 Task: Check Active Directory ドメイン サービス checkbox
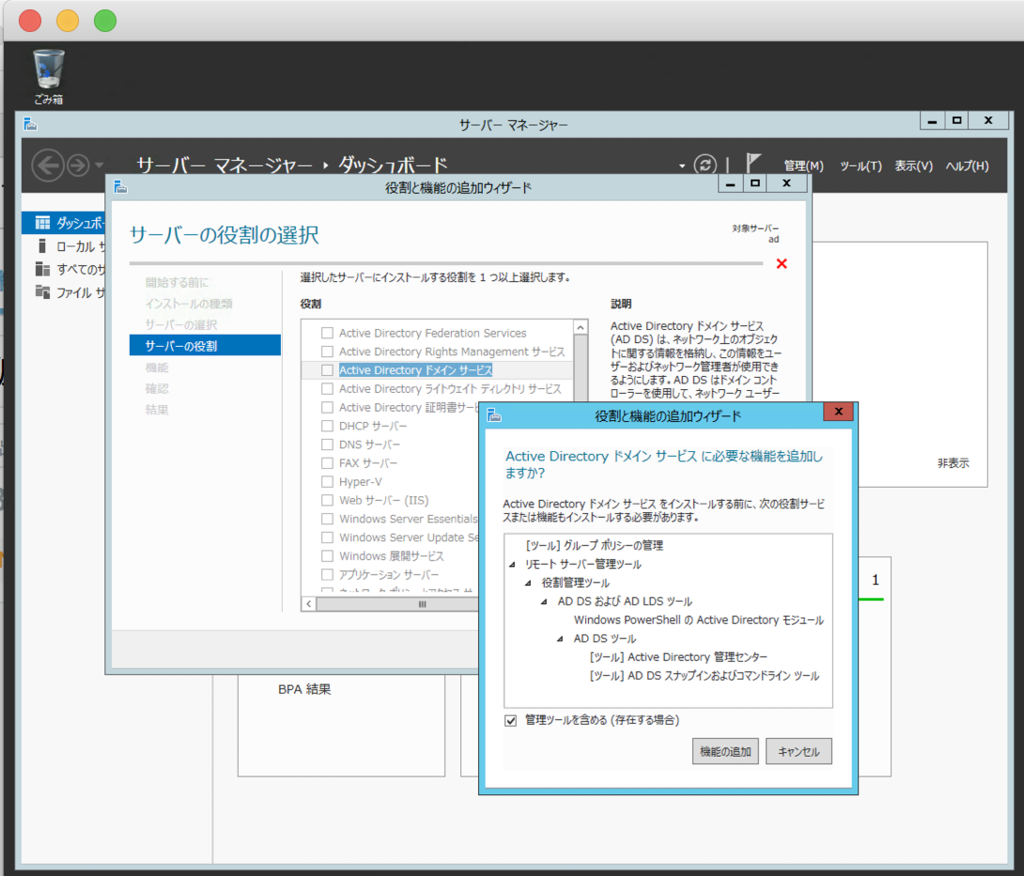click(327, 370)
